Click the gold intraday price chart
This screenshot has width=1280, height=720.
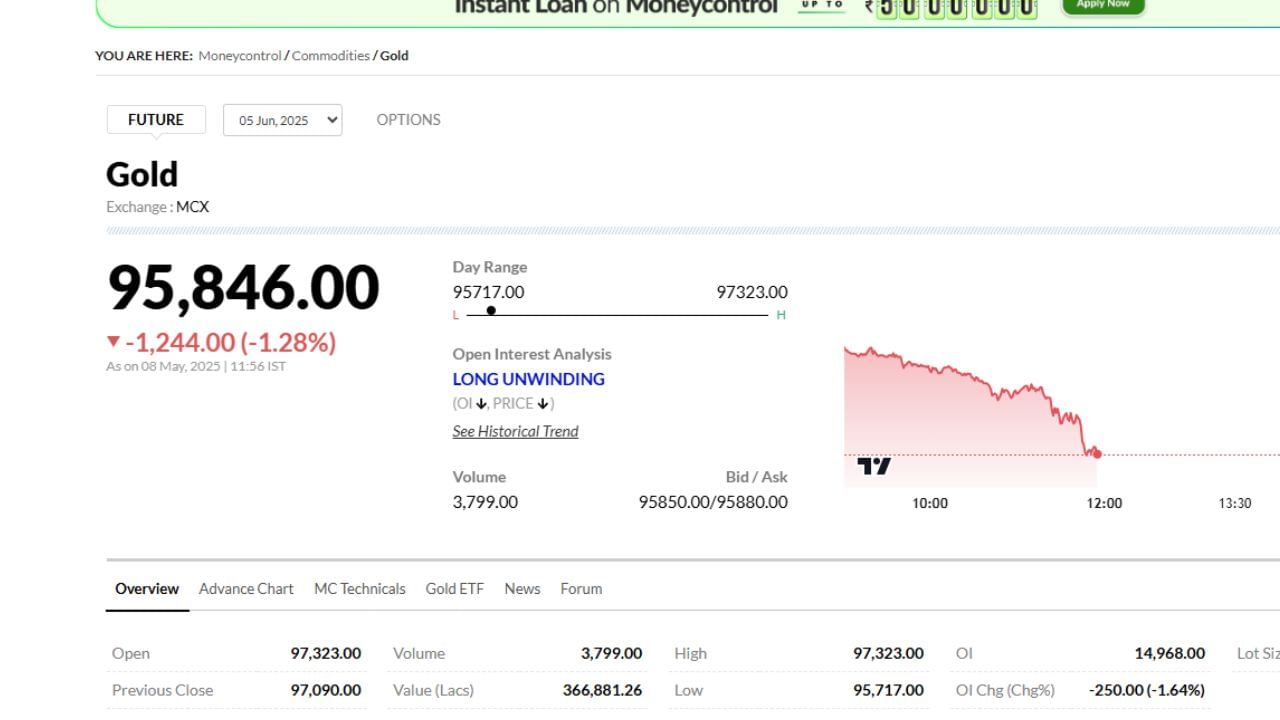pyautogui.click(x=1062, y=416)
